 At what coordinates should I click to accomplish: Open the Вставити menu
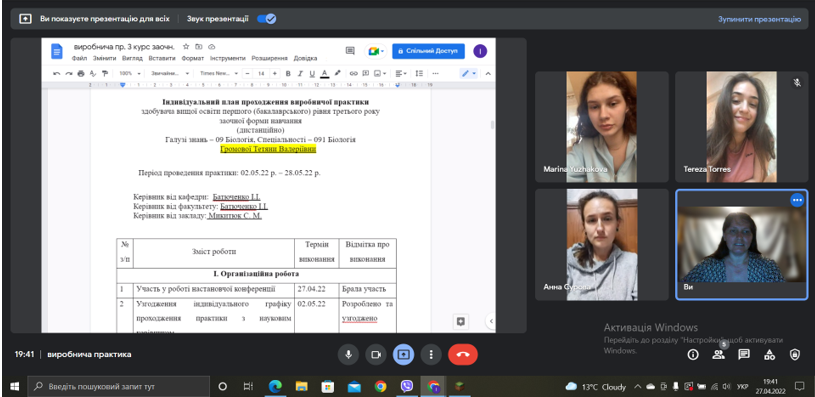coord(162,58)
